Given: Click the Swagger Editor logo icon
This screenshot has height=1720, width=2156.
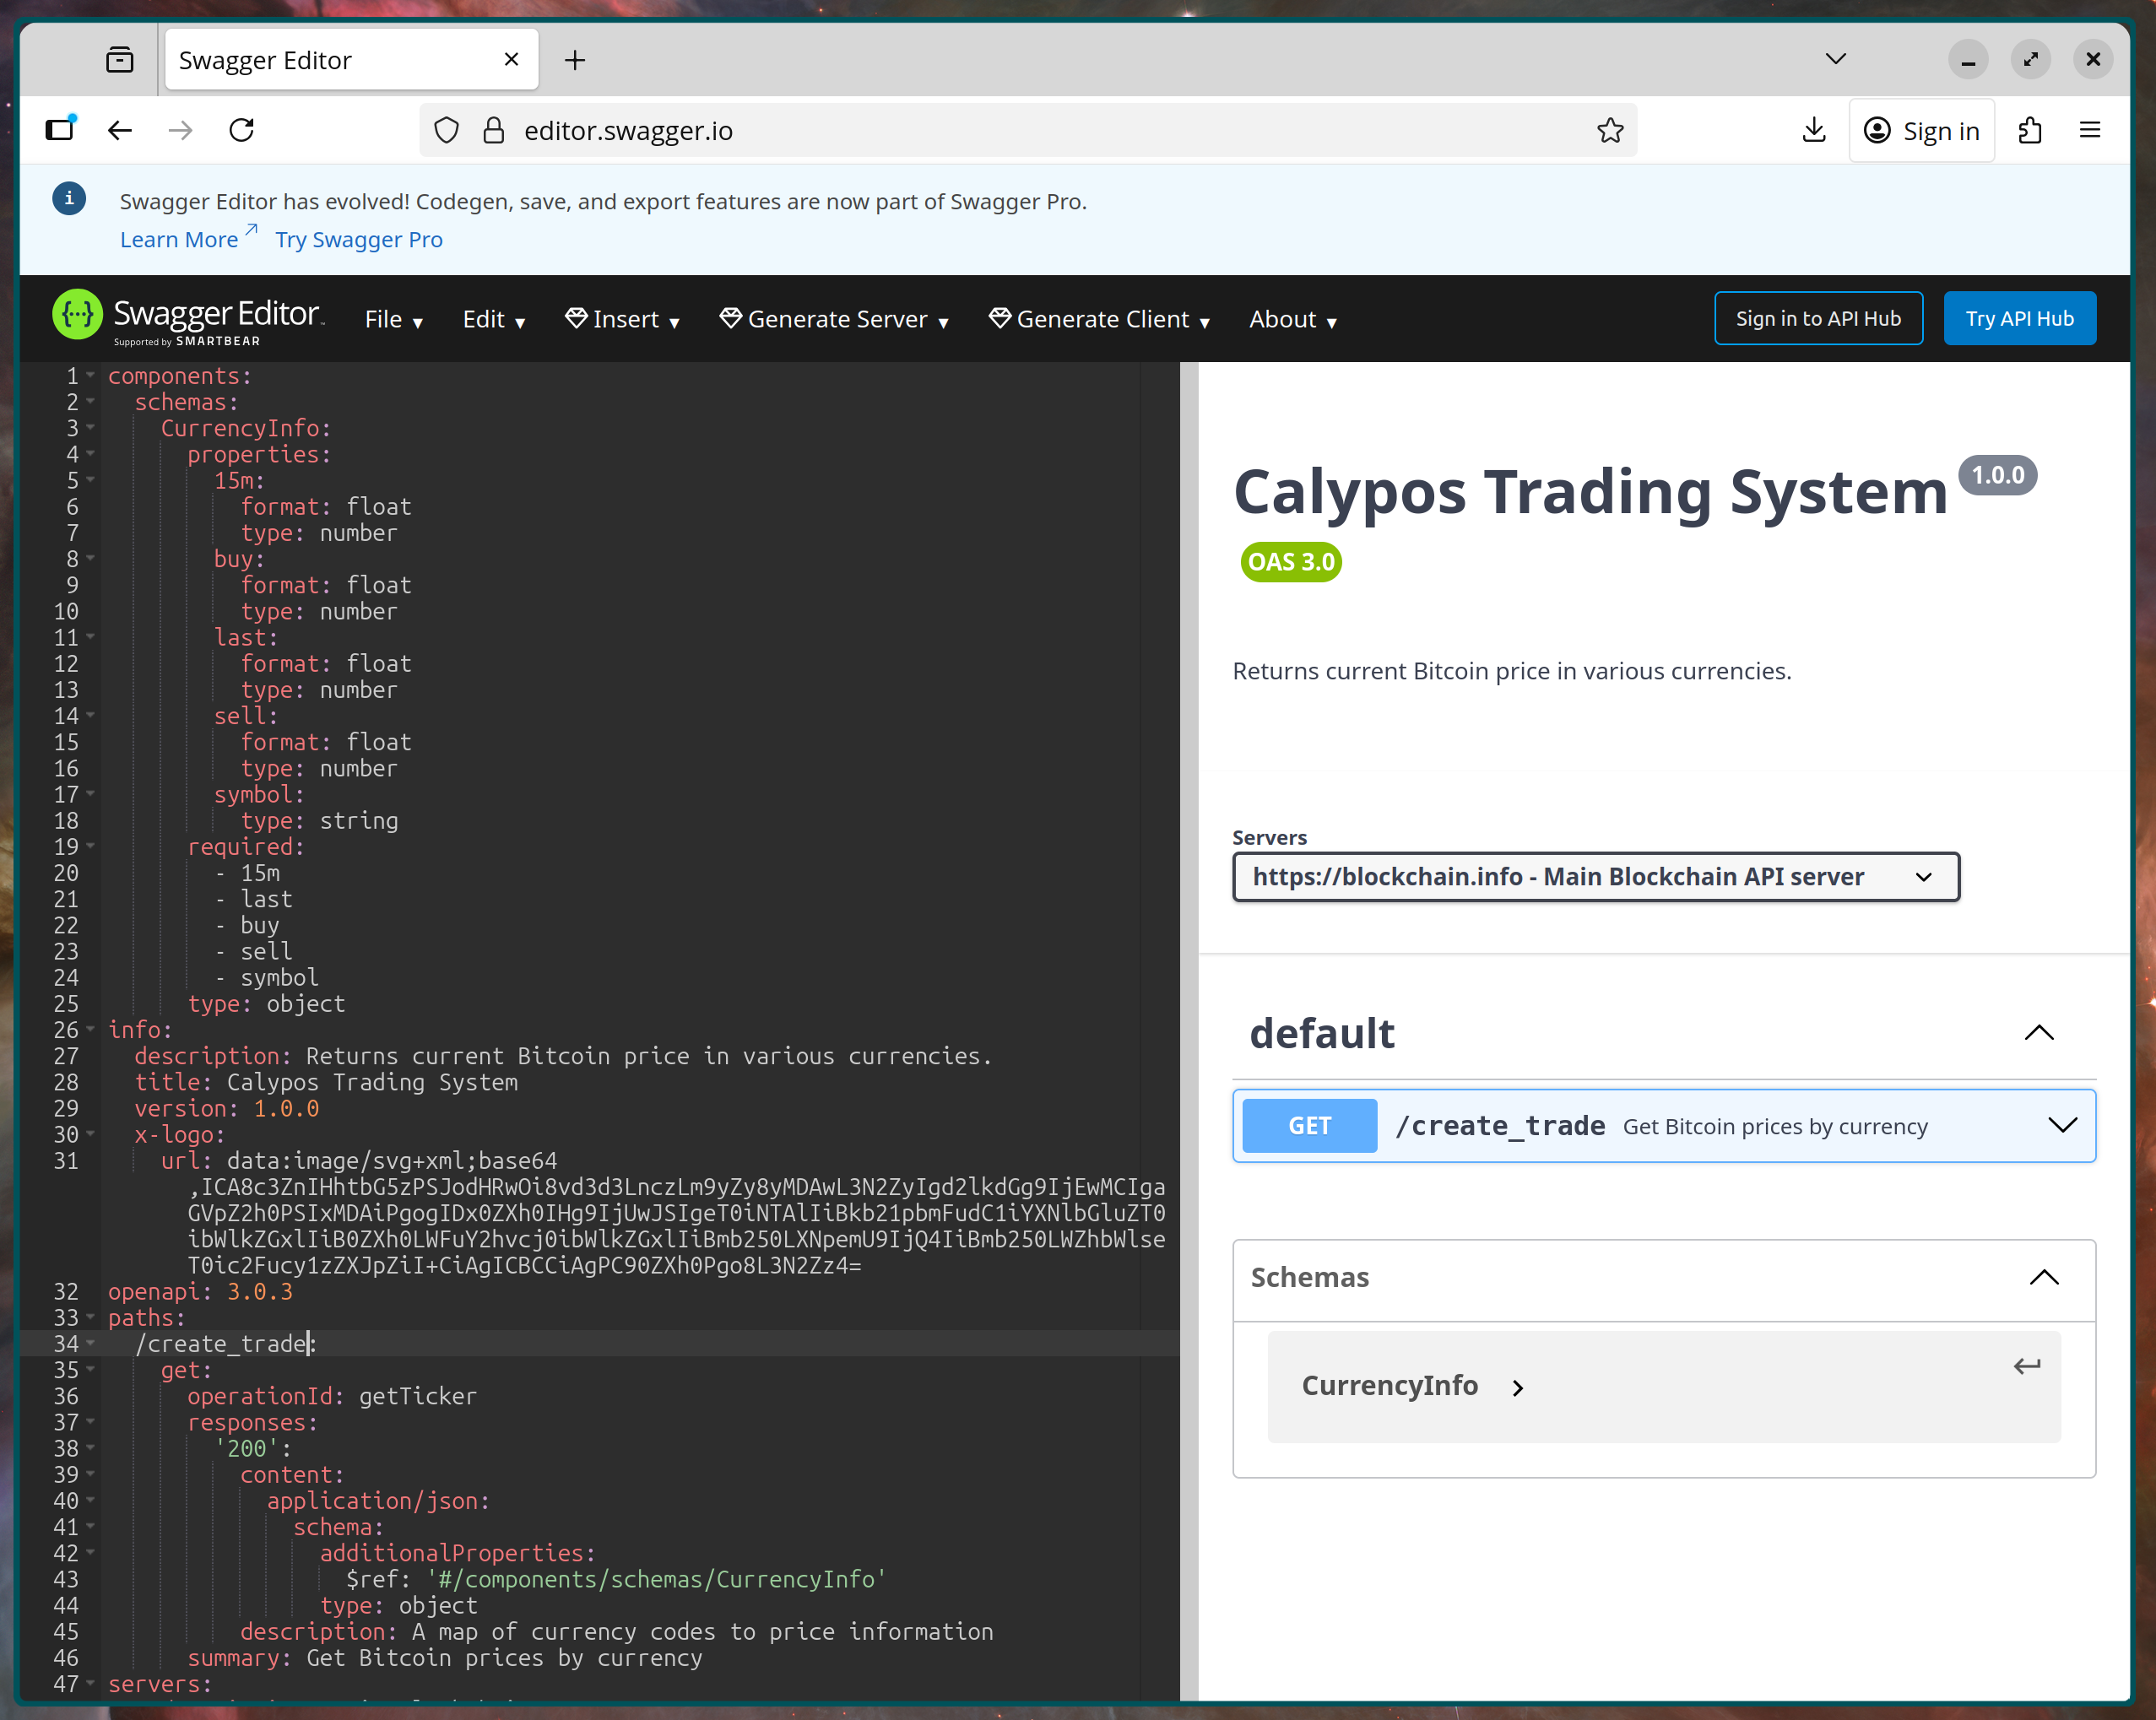Looking at the screenshot, I should (77, 315).
